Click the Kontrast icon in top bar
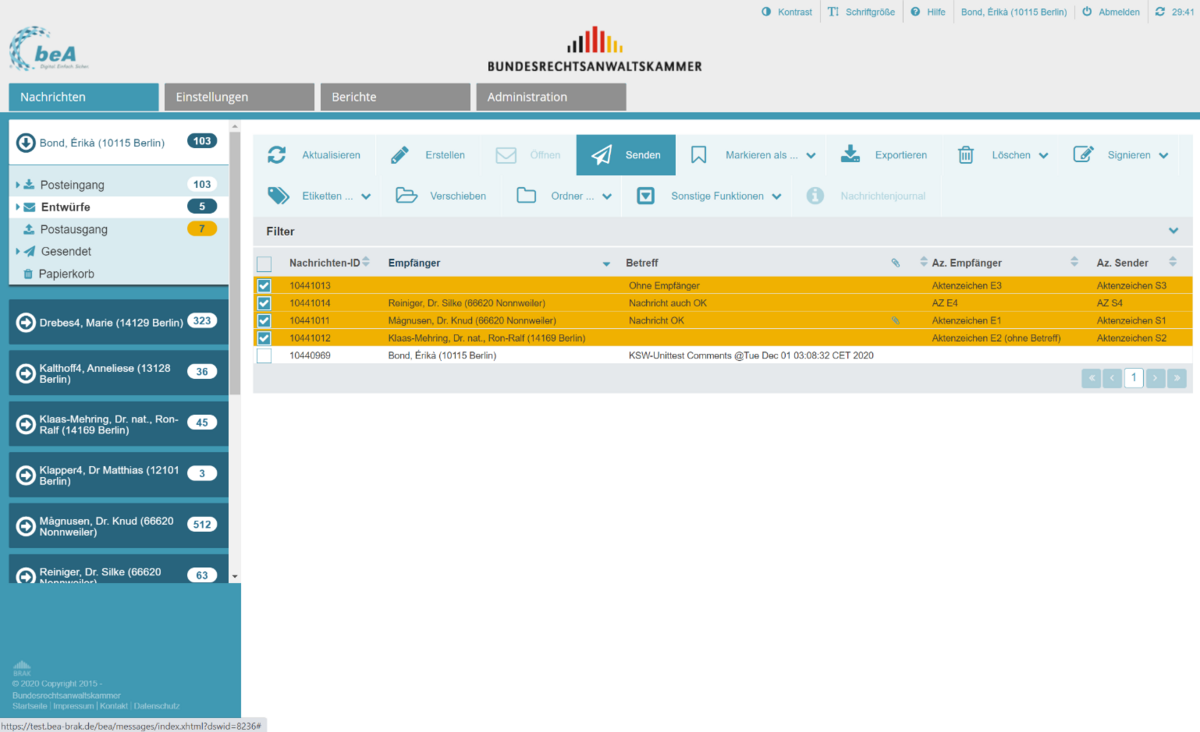The image size is (1200, 732). [767, 12]
